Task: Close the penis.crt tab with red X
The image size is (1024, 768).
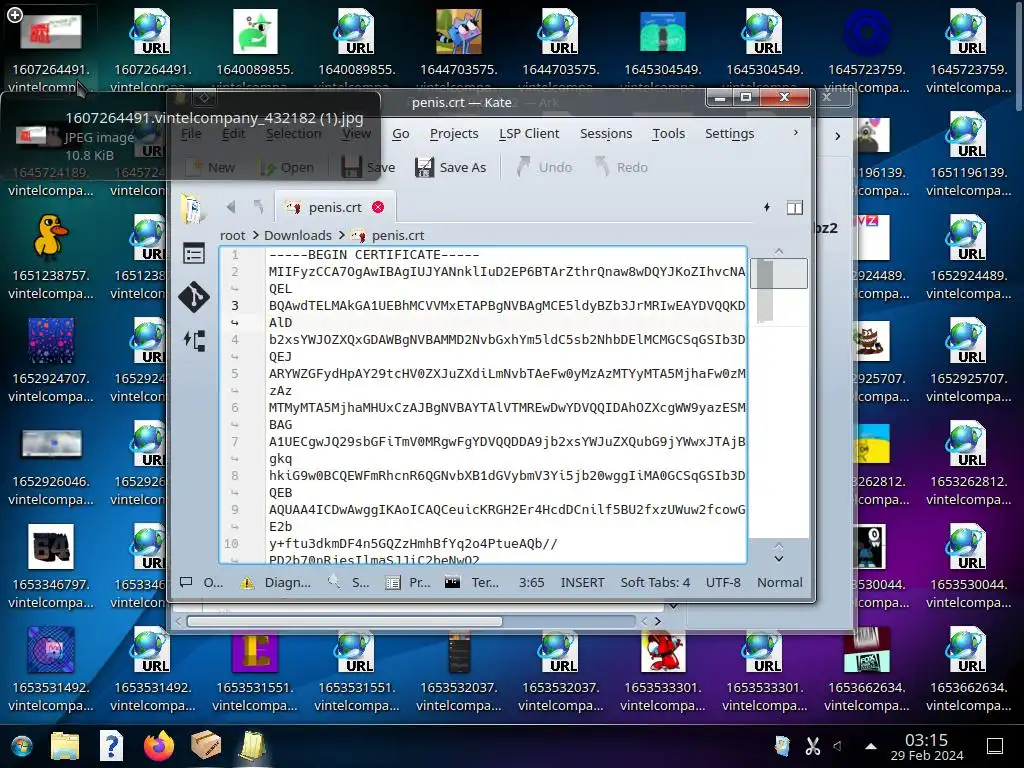Action: click(x=378, y=207)
